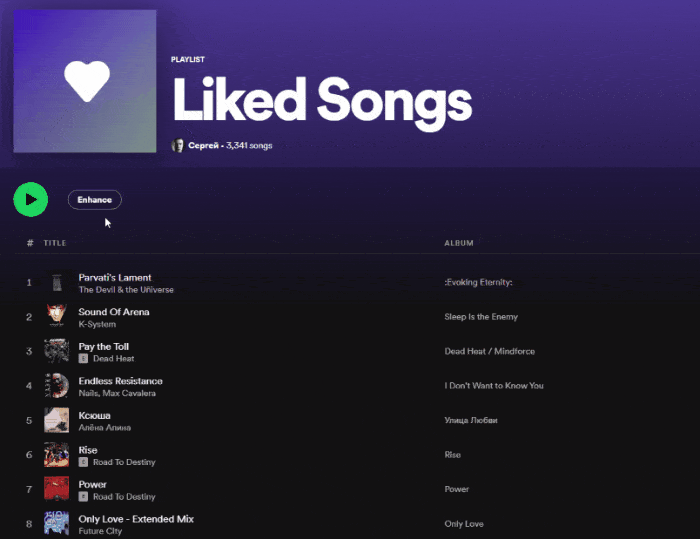Open the Dead Heat / Mindforce album

[491, 352]
